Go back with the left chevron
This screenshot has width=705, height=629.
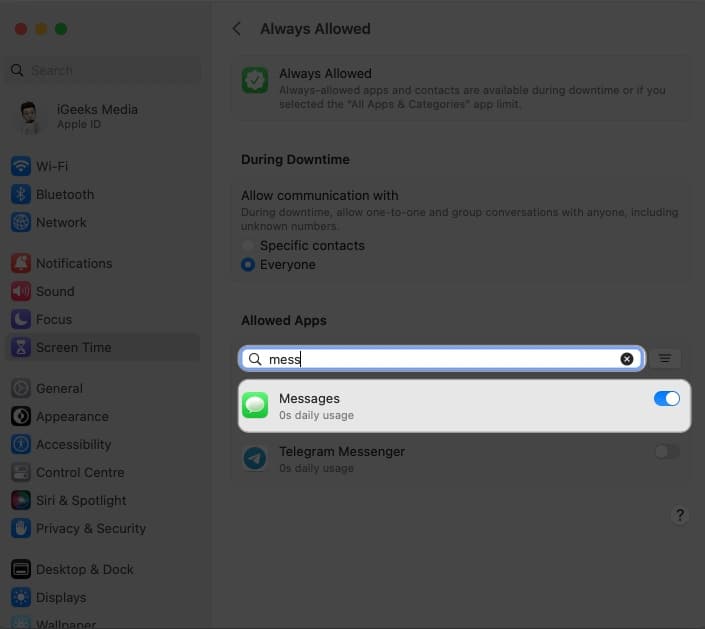(x=236, y=29)
